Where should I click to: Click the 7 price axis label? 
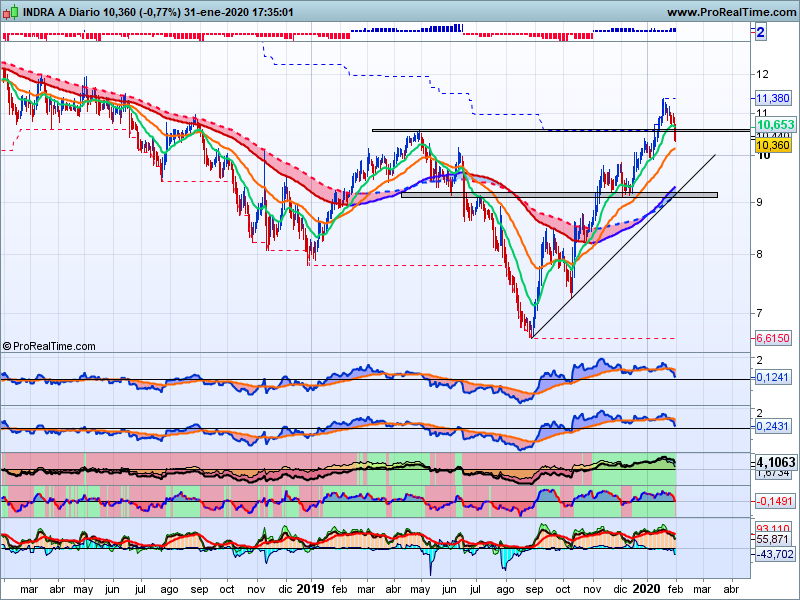tap(760, 313)
